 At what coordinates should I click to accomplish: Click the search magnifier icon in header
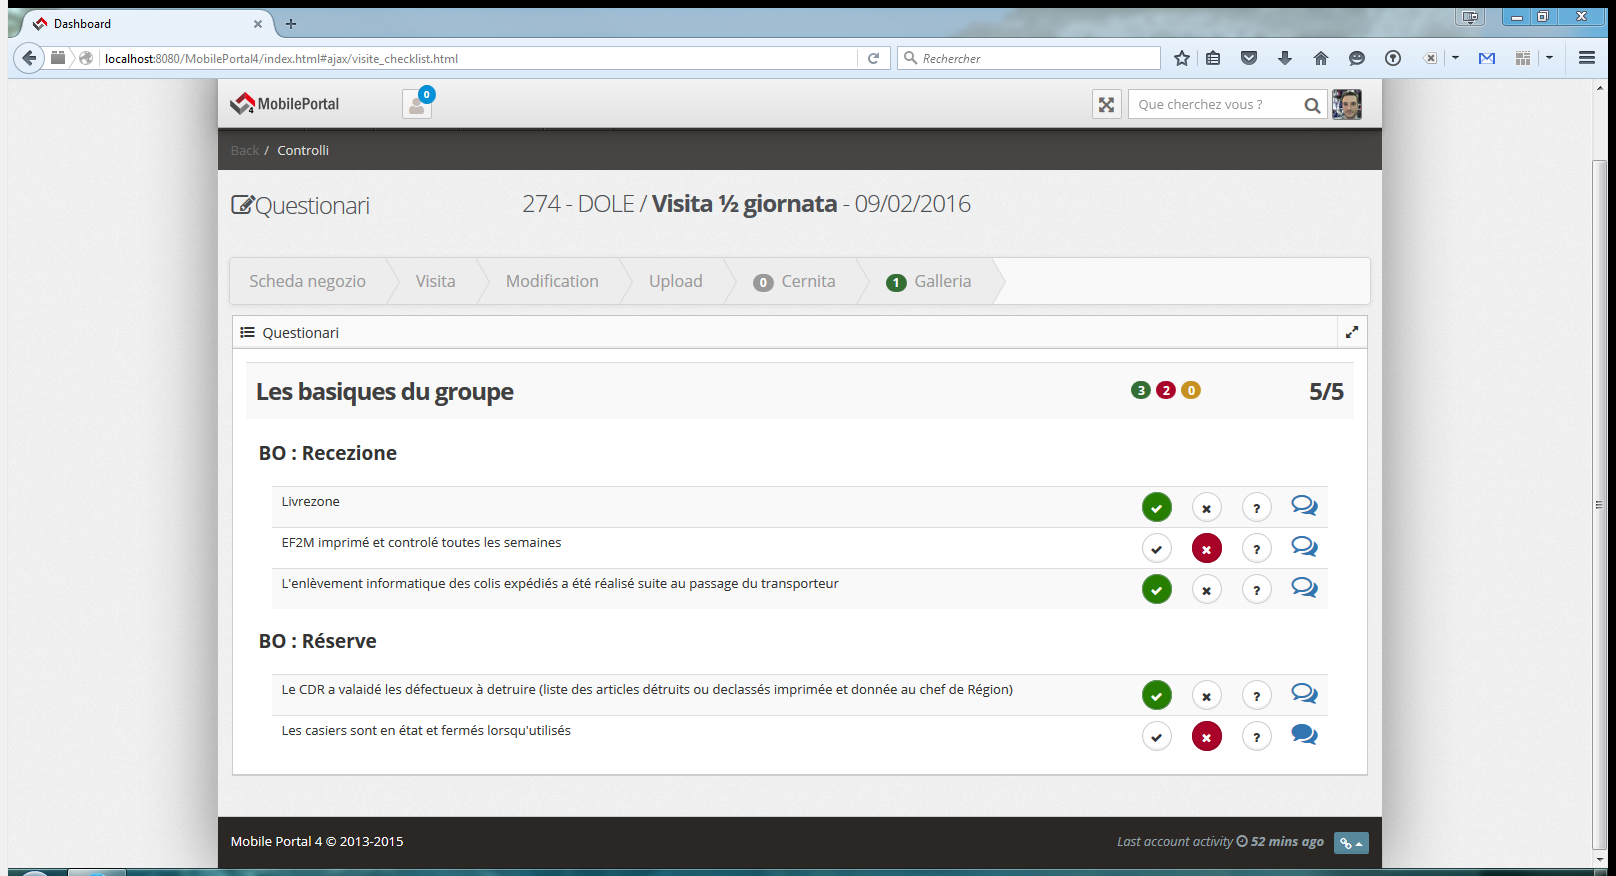[x=1312, y=105]
